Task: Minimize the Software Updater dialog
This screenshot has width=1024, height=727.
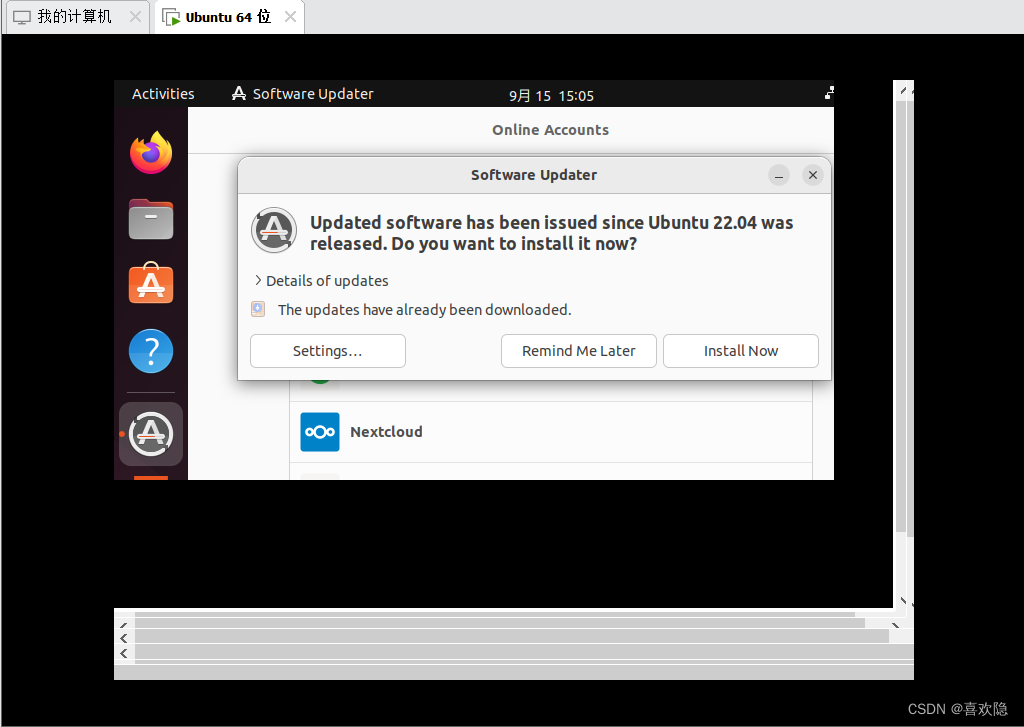Action: click(778, 175)
